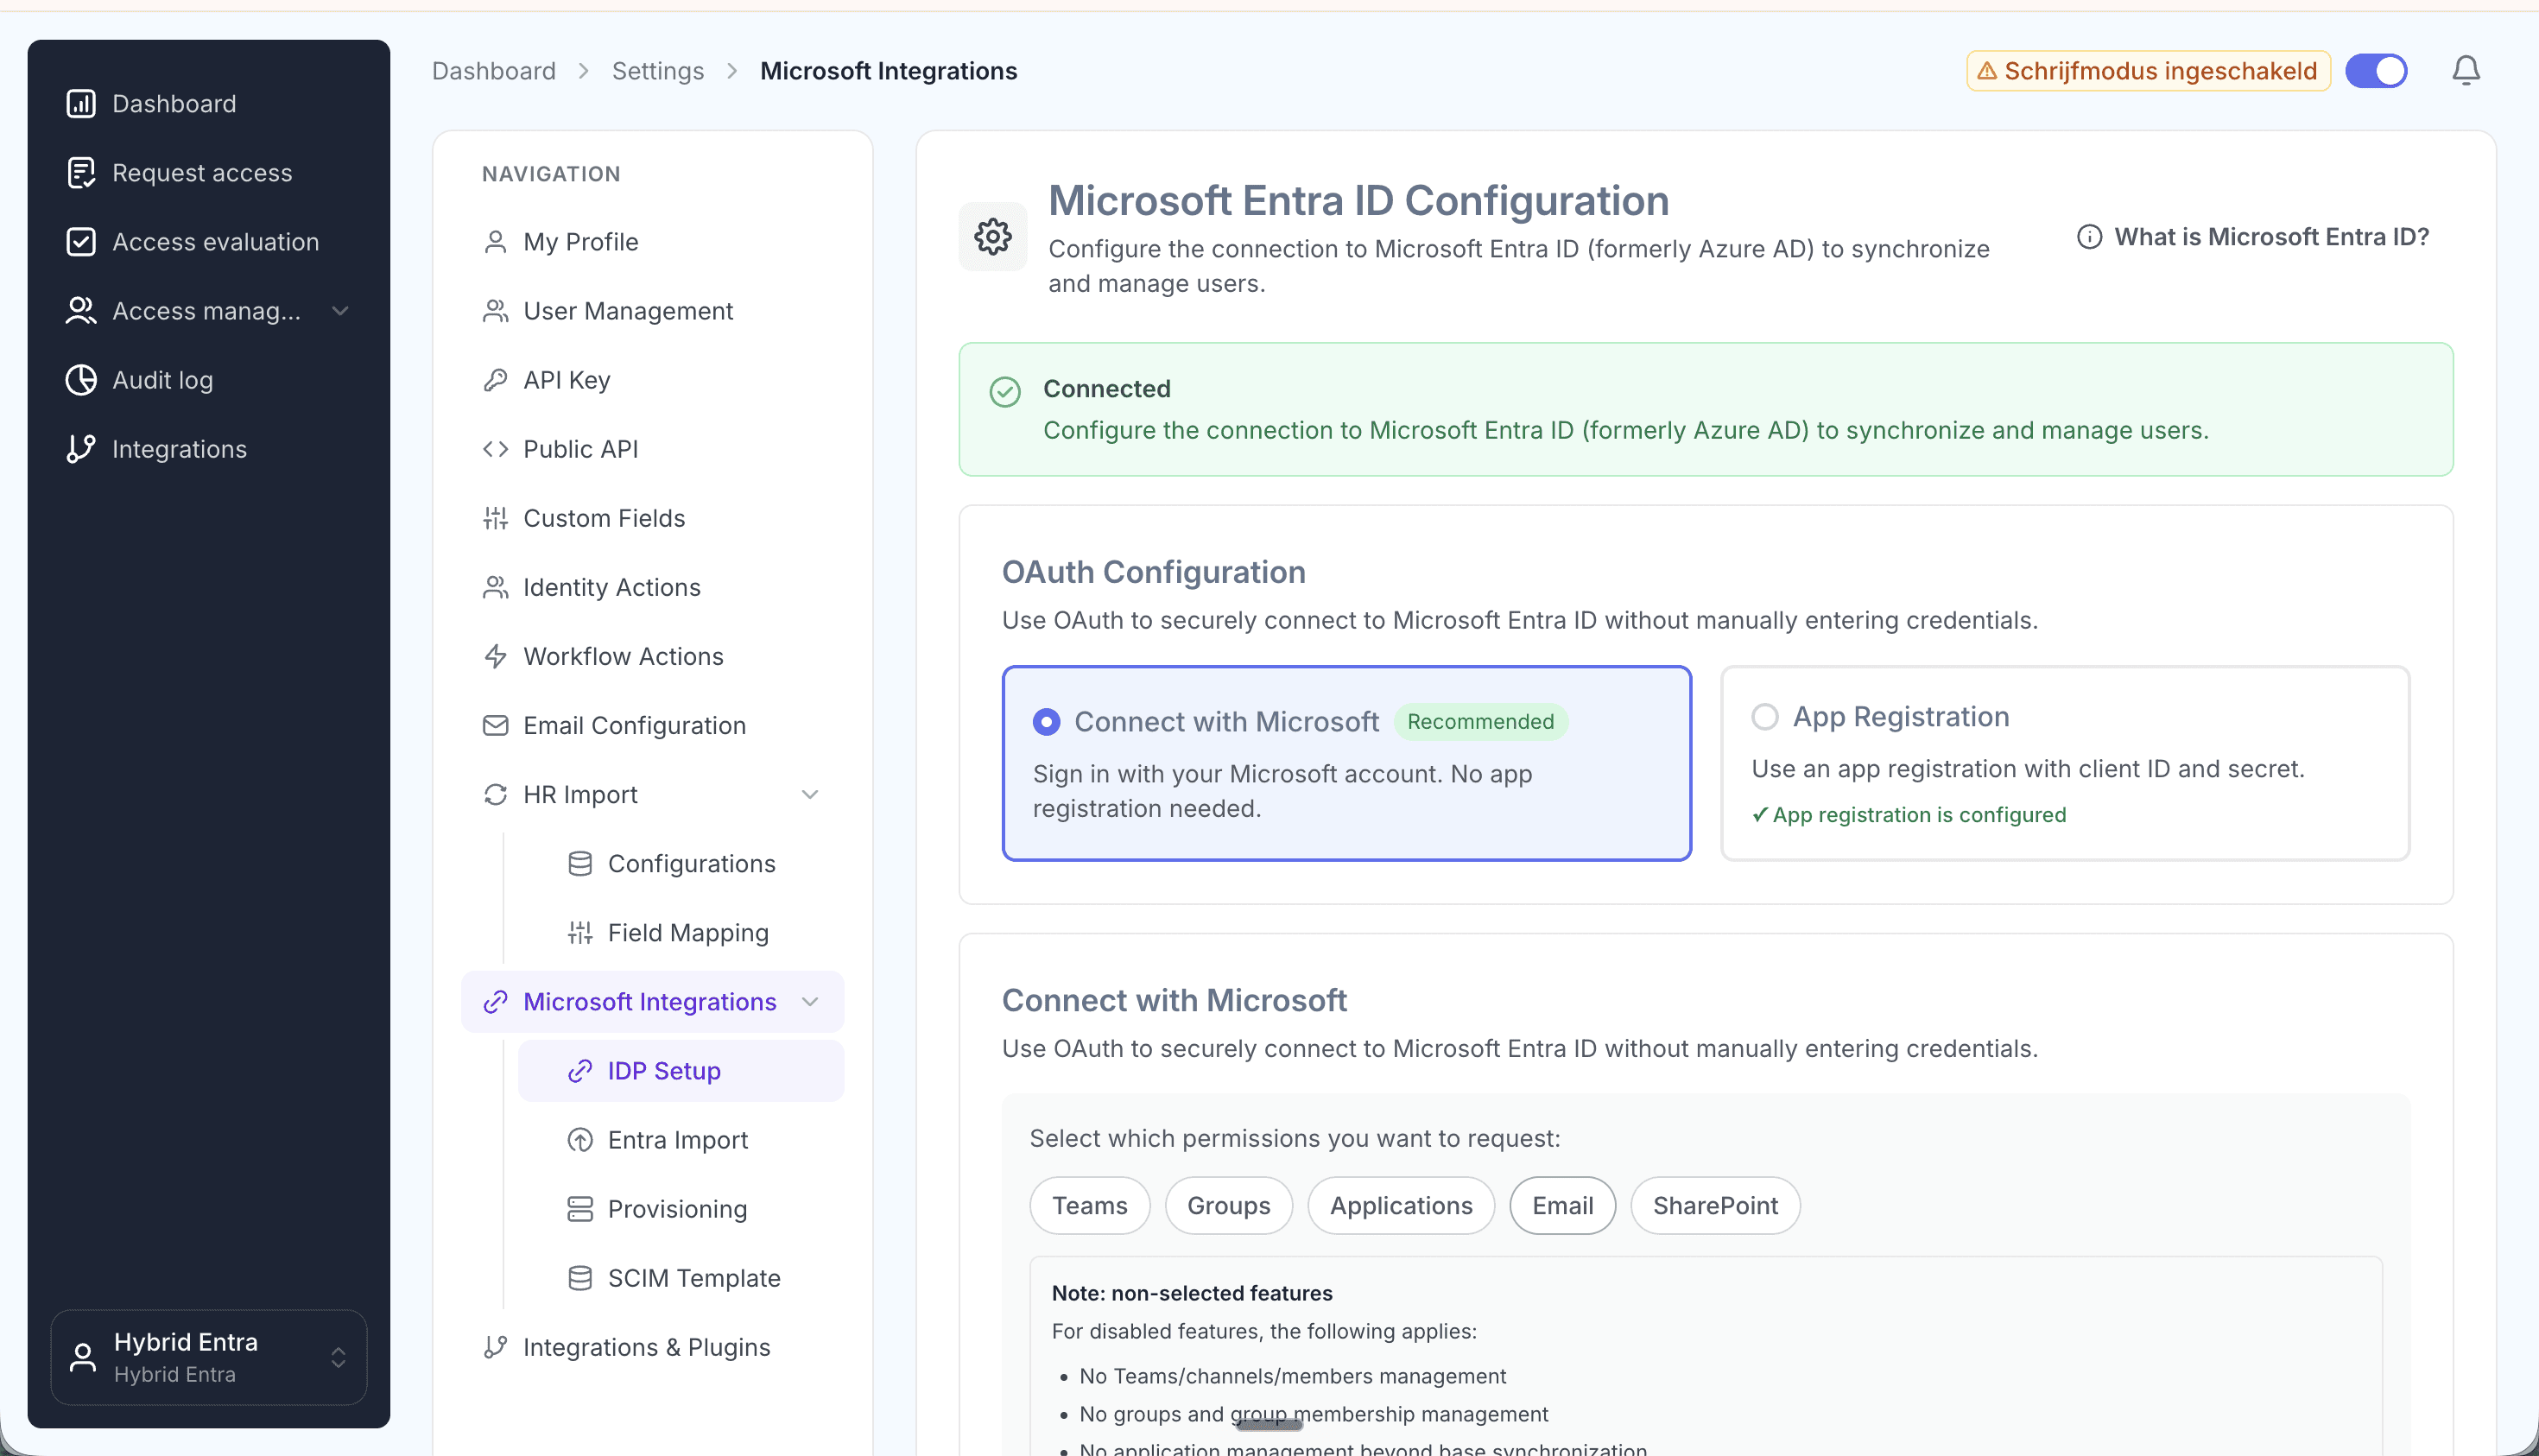Open Entra Import in navigation
Viewport: 2539px width, 1456px height.
(680, 1139)
